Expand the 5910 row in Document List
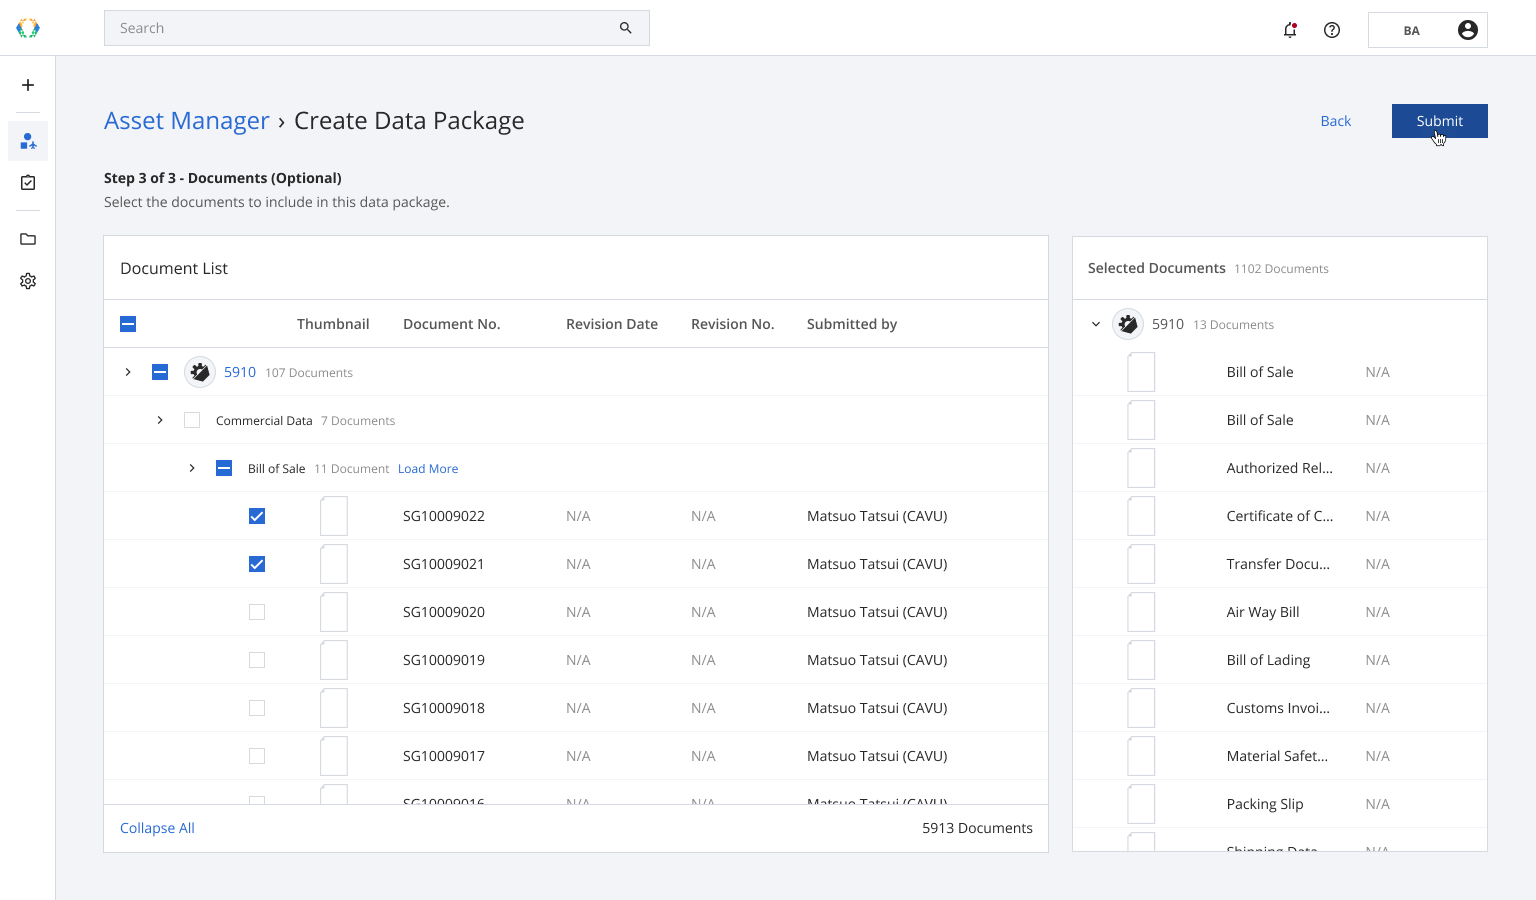Viewport: 1536px width, 900px height. [128, 372]
